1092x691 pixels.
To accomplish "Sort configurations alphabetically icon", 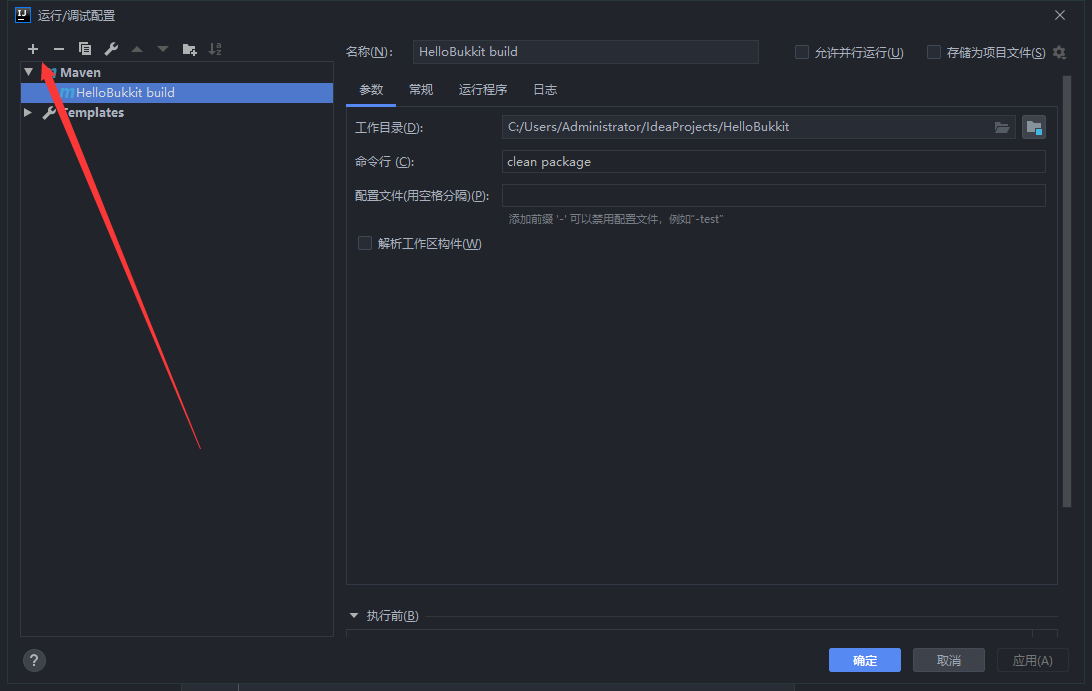I will point(215,49).
